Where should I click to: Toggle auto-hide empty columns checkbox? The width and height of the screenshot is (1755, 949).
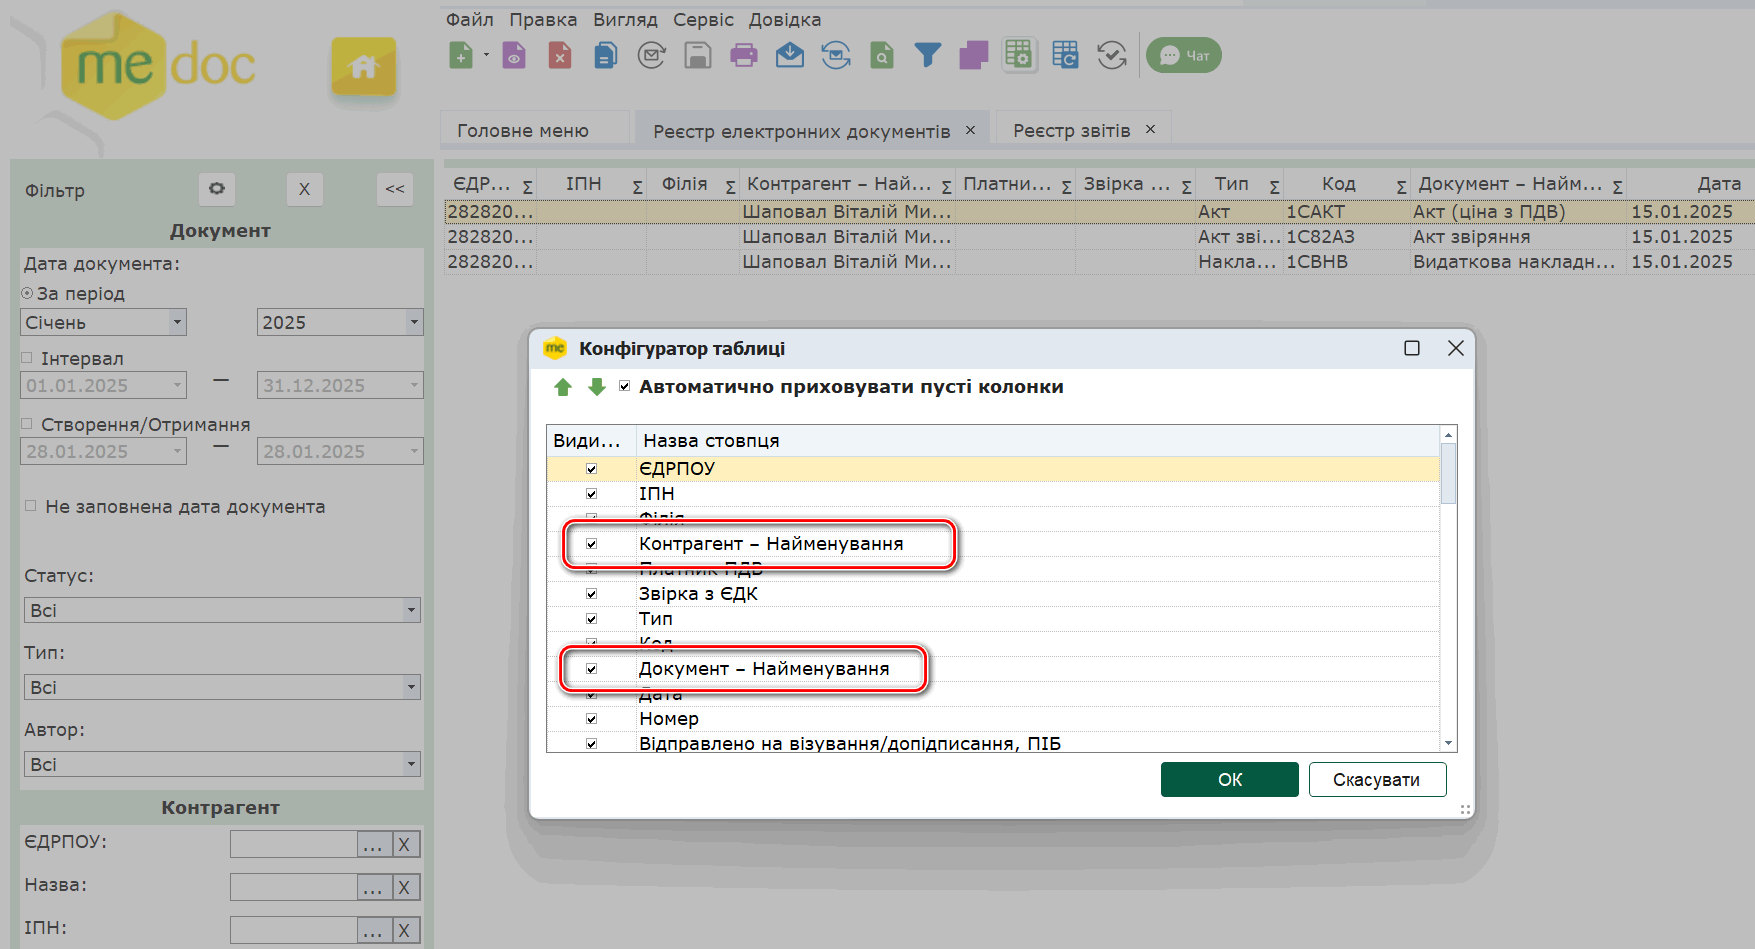(x=624, y=387)
